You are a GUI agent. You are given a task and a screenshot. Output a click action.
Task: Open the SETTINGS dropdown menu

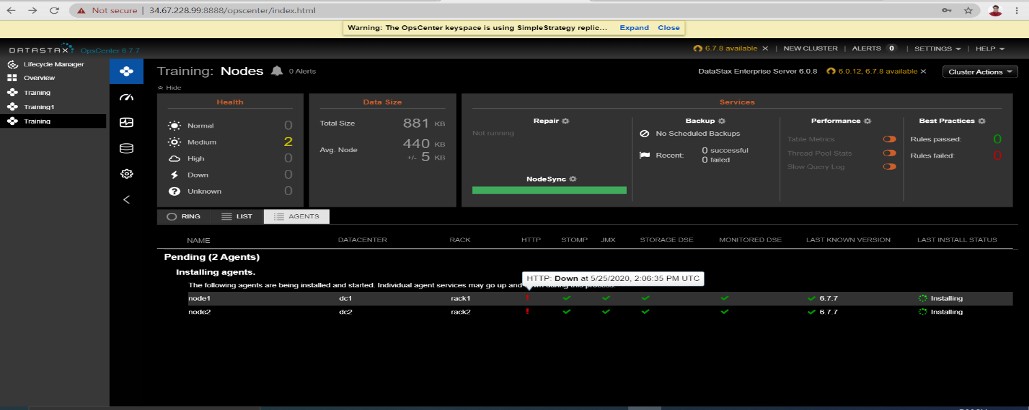937,49
